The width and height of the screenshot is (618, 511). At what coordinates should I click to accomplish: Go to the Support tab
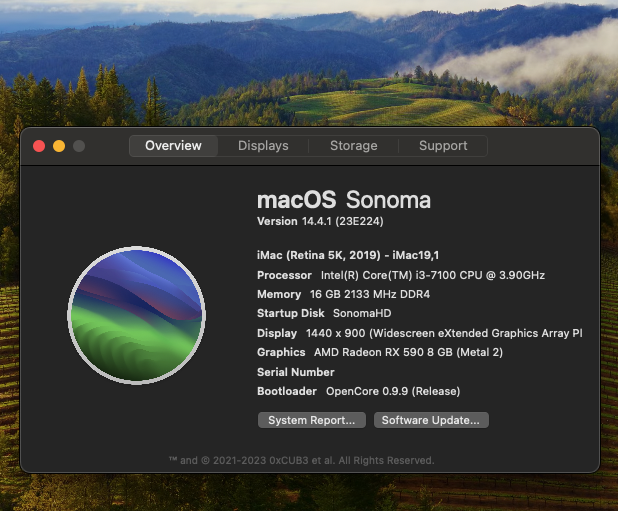click(443, 146)
